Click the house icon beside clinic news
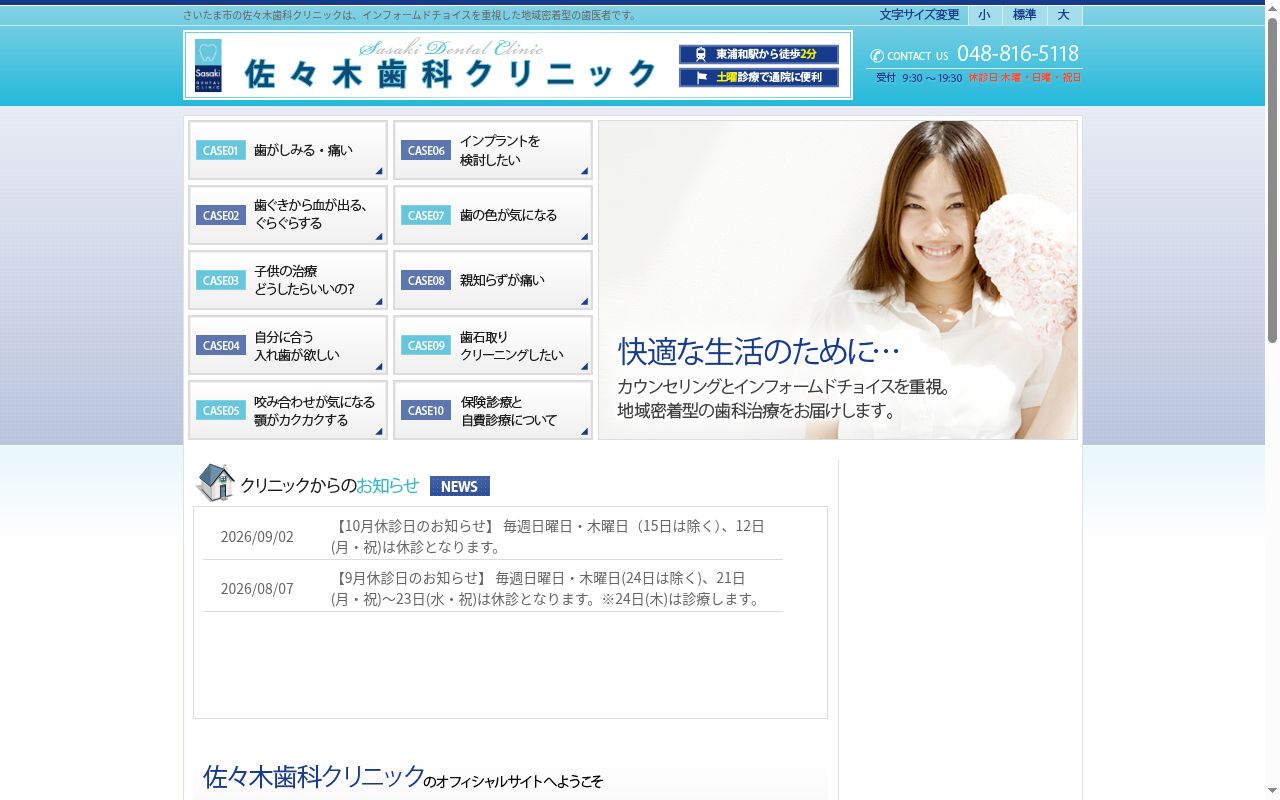 (x=215, y=482)
